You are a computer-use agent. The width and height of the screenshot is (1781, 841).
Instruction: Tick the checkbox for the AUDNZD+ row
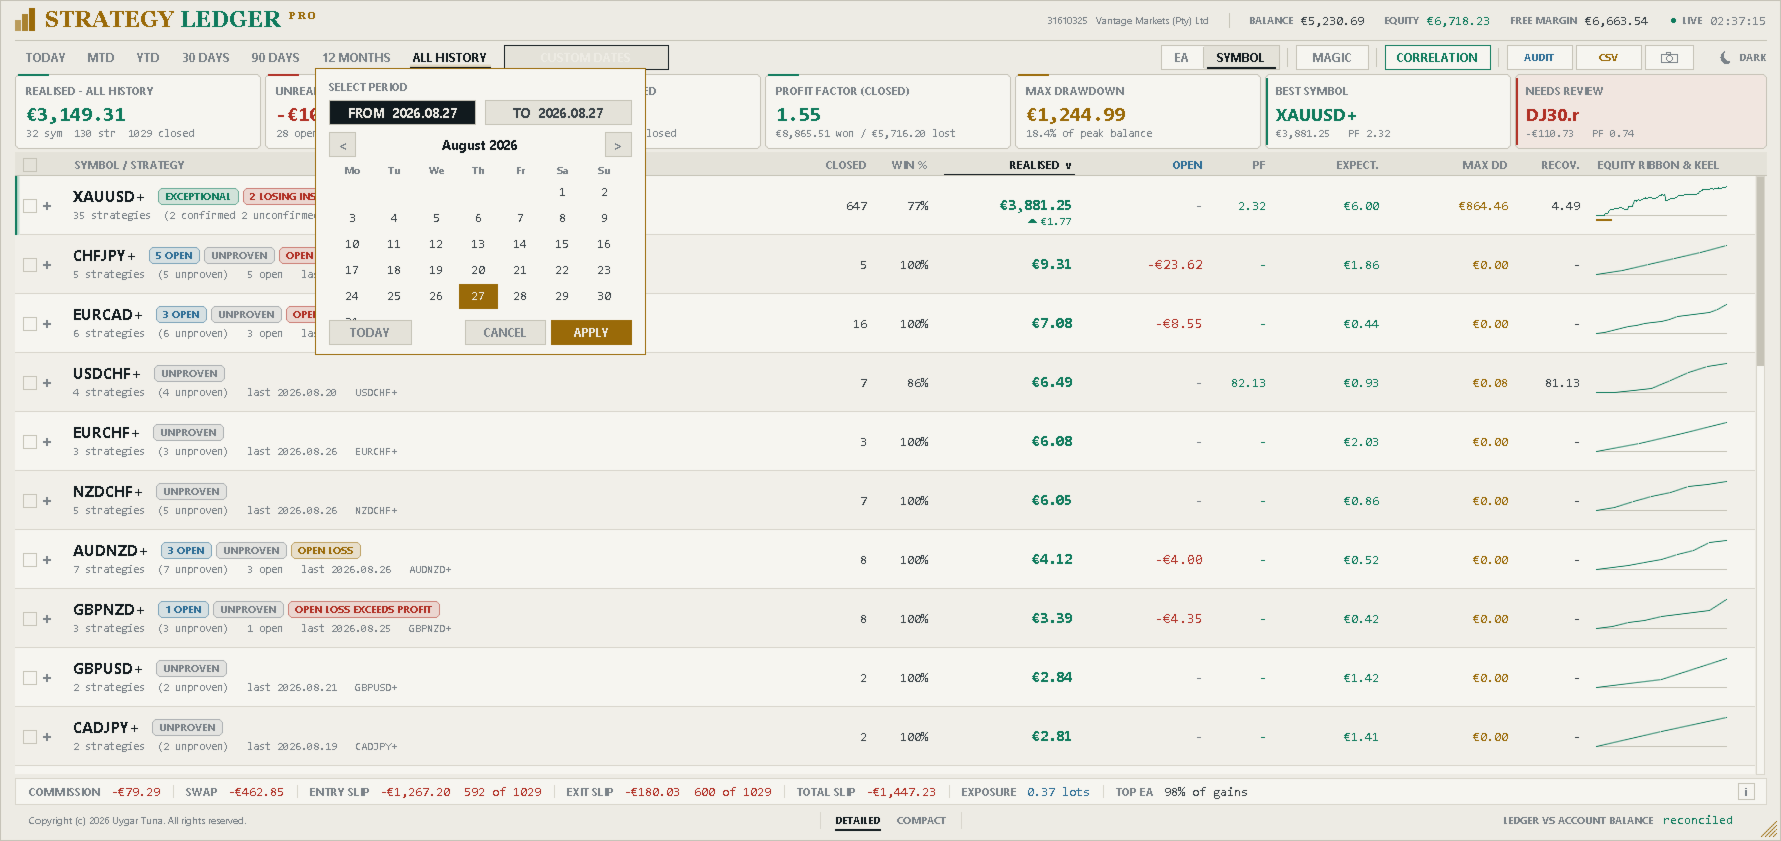30,560
